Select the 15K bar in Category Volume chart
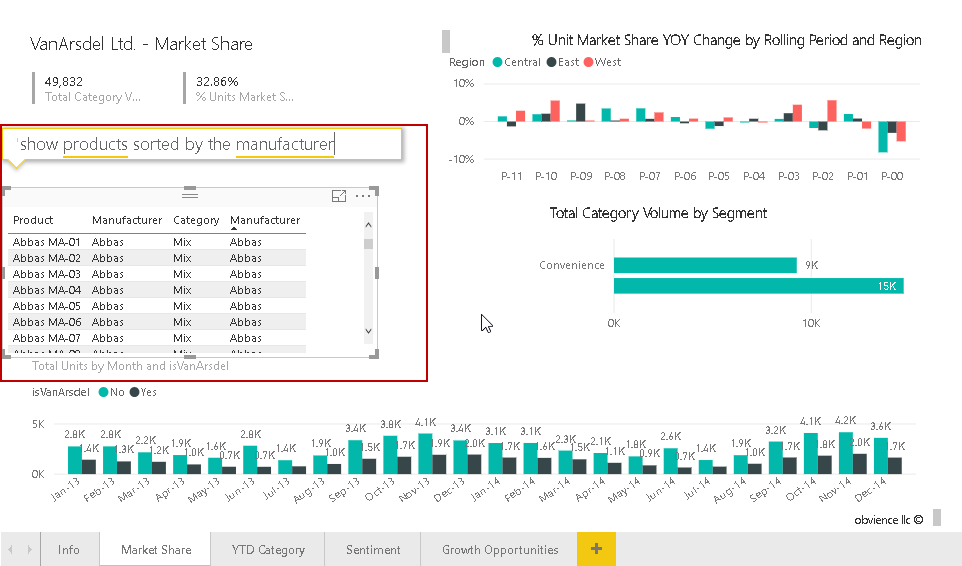Image resolution: width=962 pixels, height=566 pixels. [758, 286]
